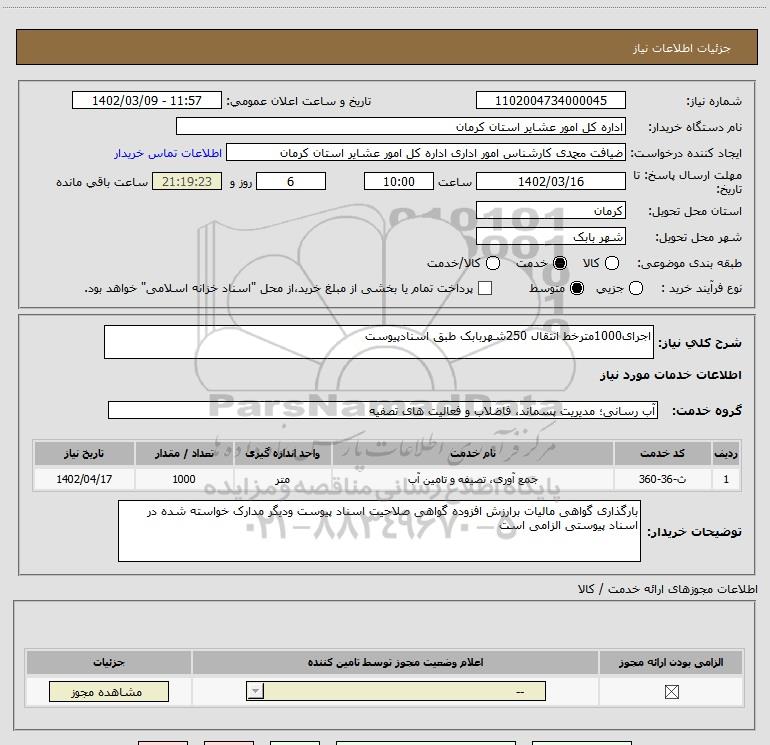Click the توضیحات خریدار text area
Screen dimensions: 770x745
379,531
